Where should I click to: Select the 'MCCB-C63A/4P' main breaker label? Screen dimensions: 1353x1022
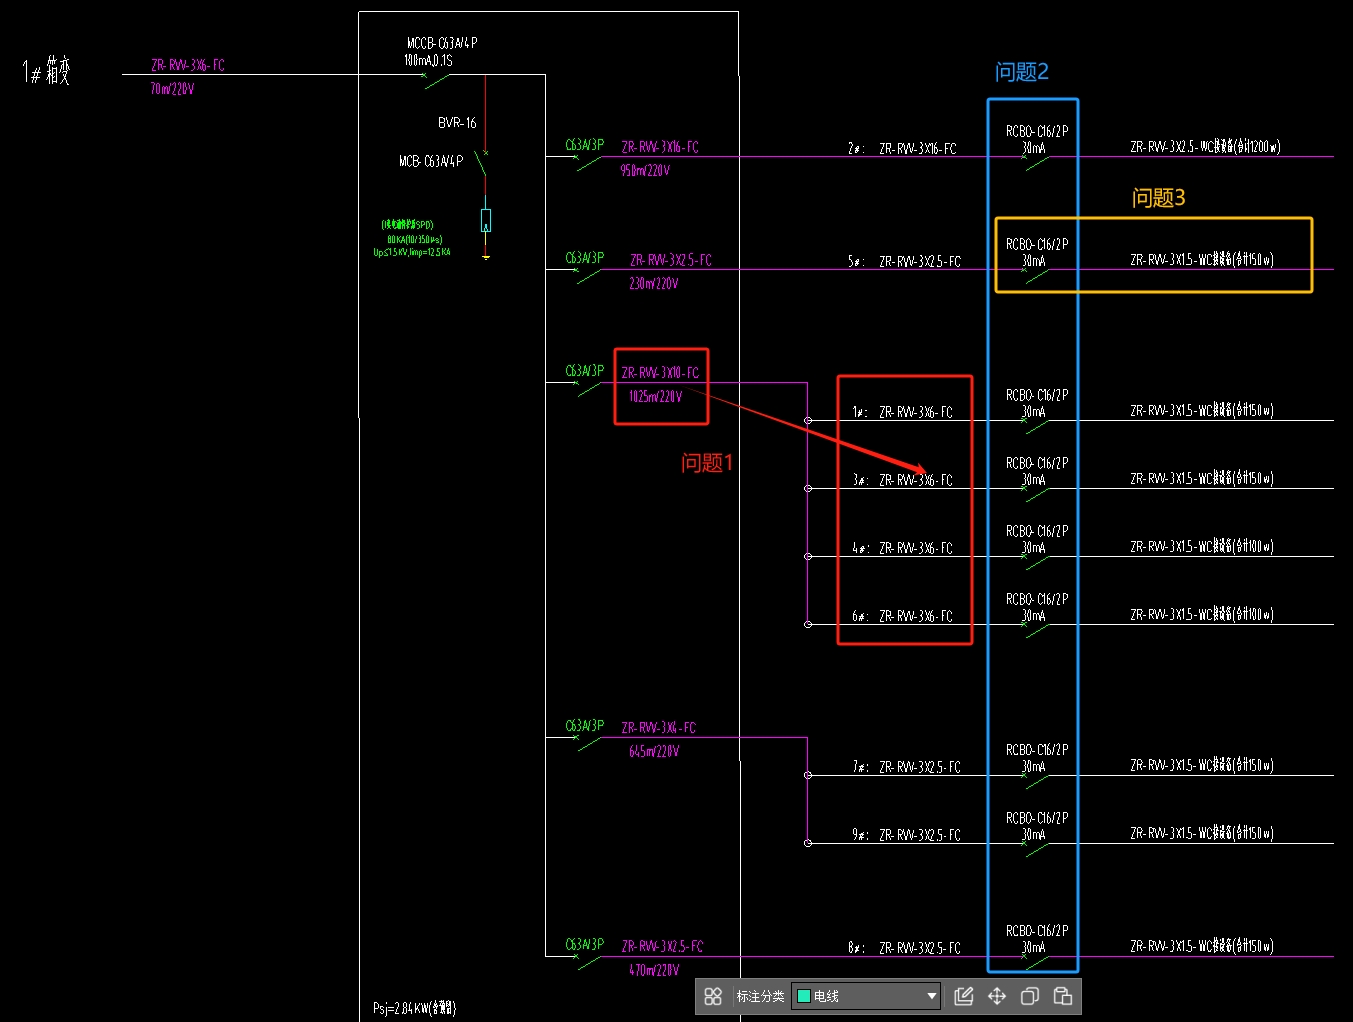coord(442,43)
